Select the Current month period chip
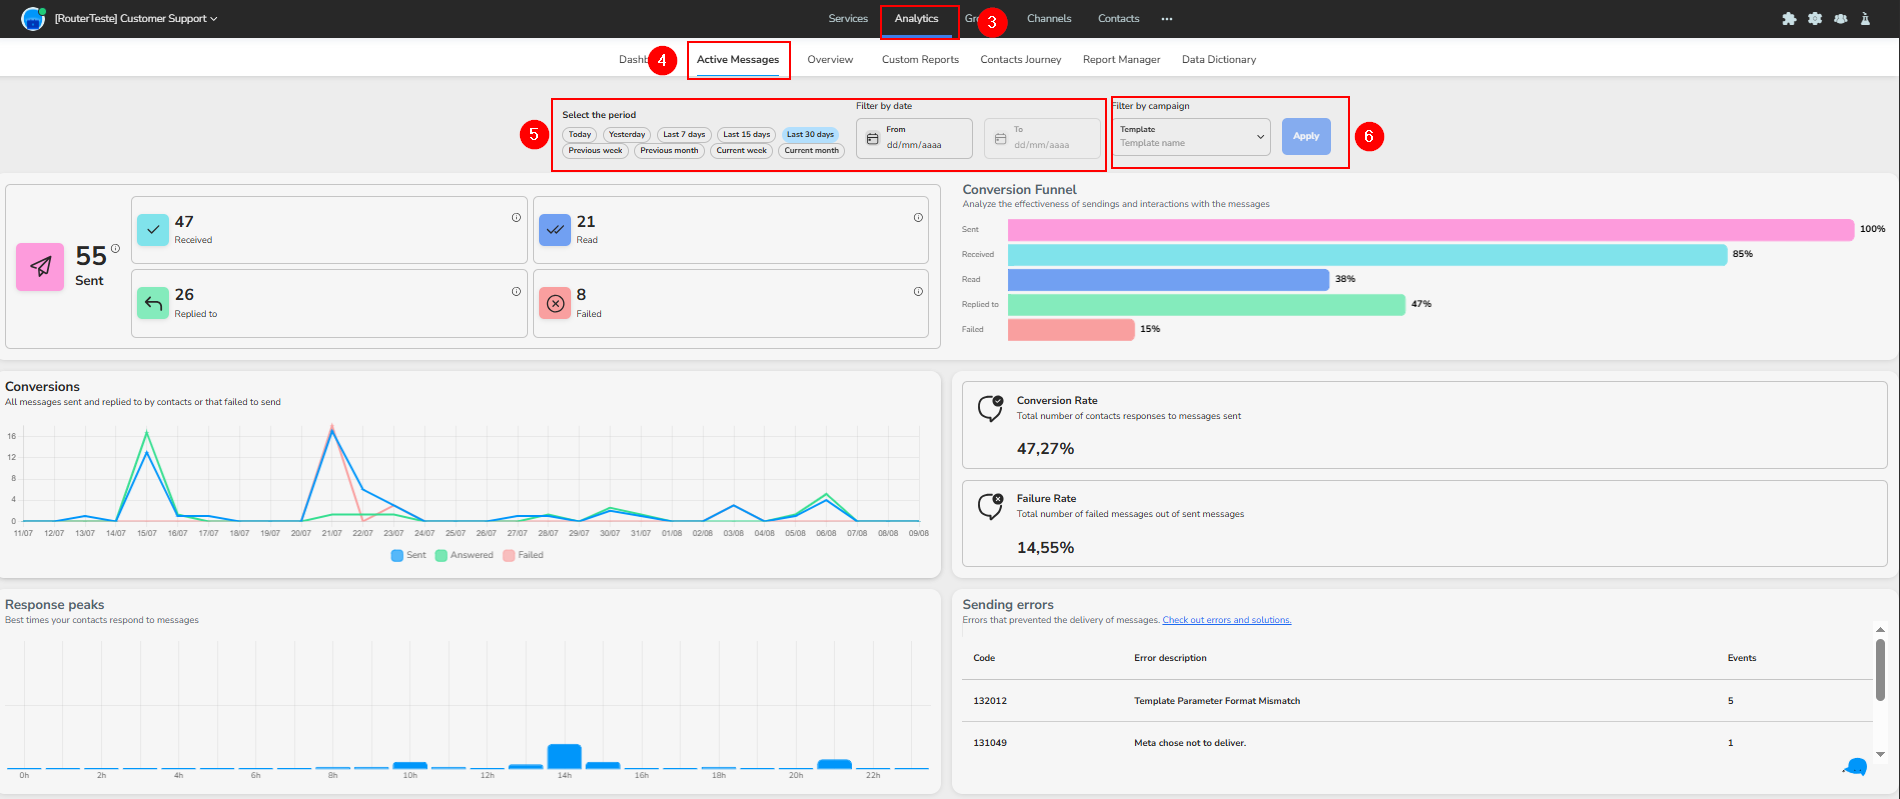 click(x=811, y=151)
